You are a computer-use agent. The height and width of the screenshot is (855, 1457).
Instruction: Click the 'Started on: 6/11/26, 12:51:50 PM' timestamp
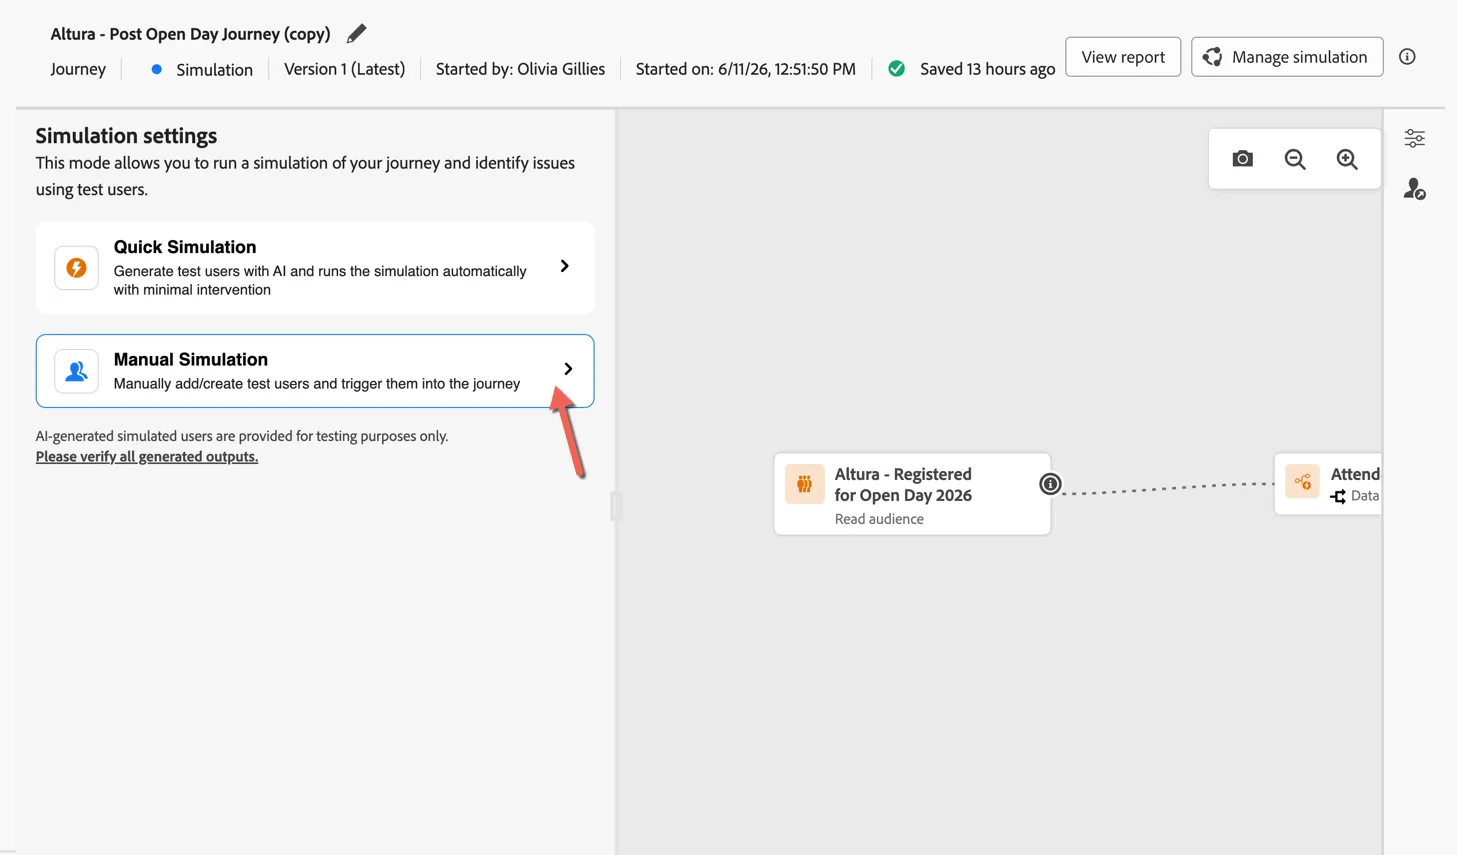[x=746, y=69]
